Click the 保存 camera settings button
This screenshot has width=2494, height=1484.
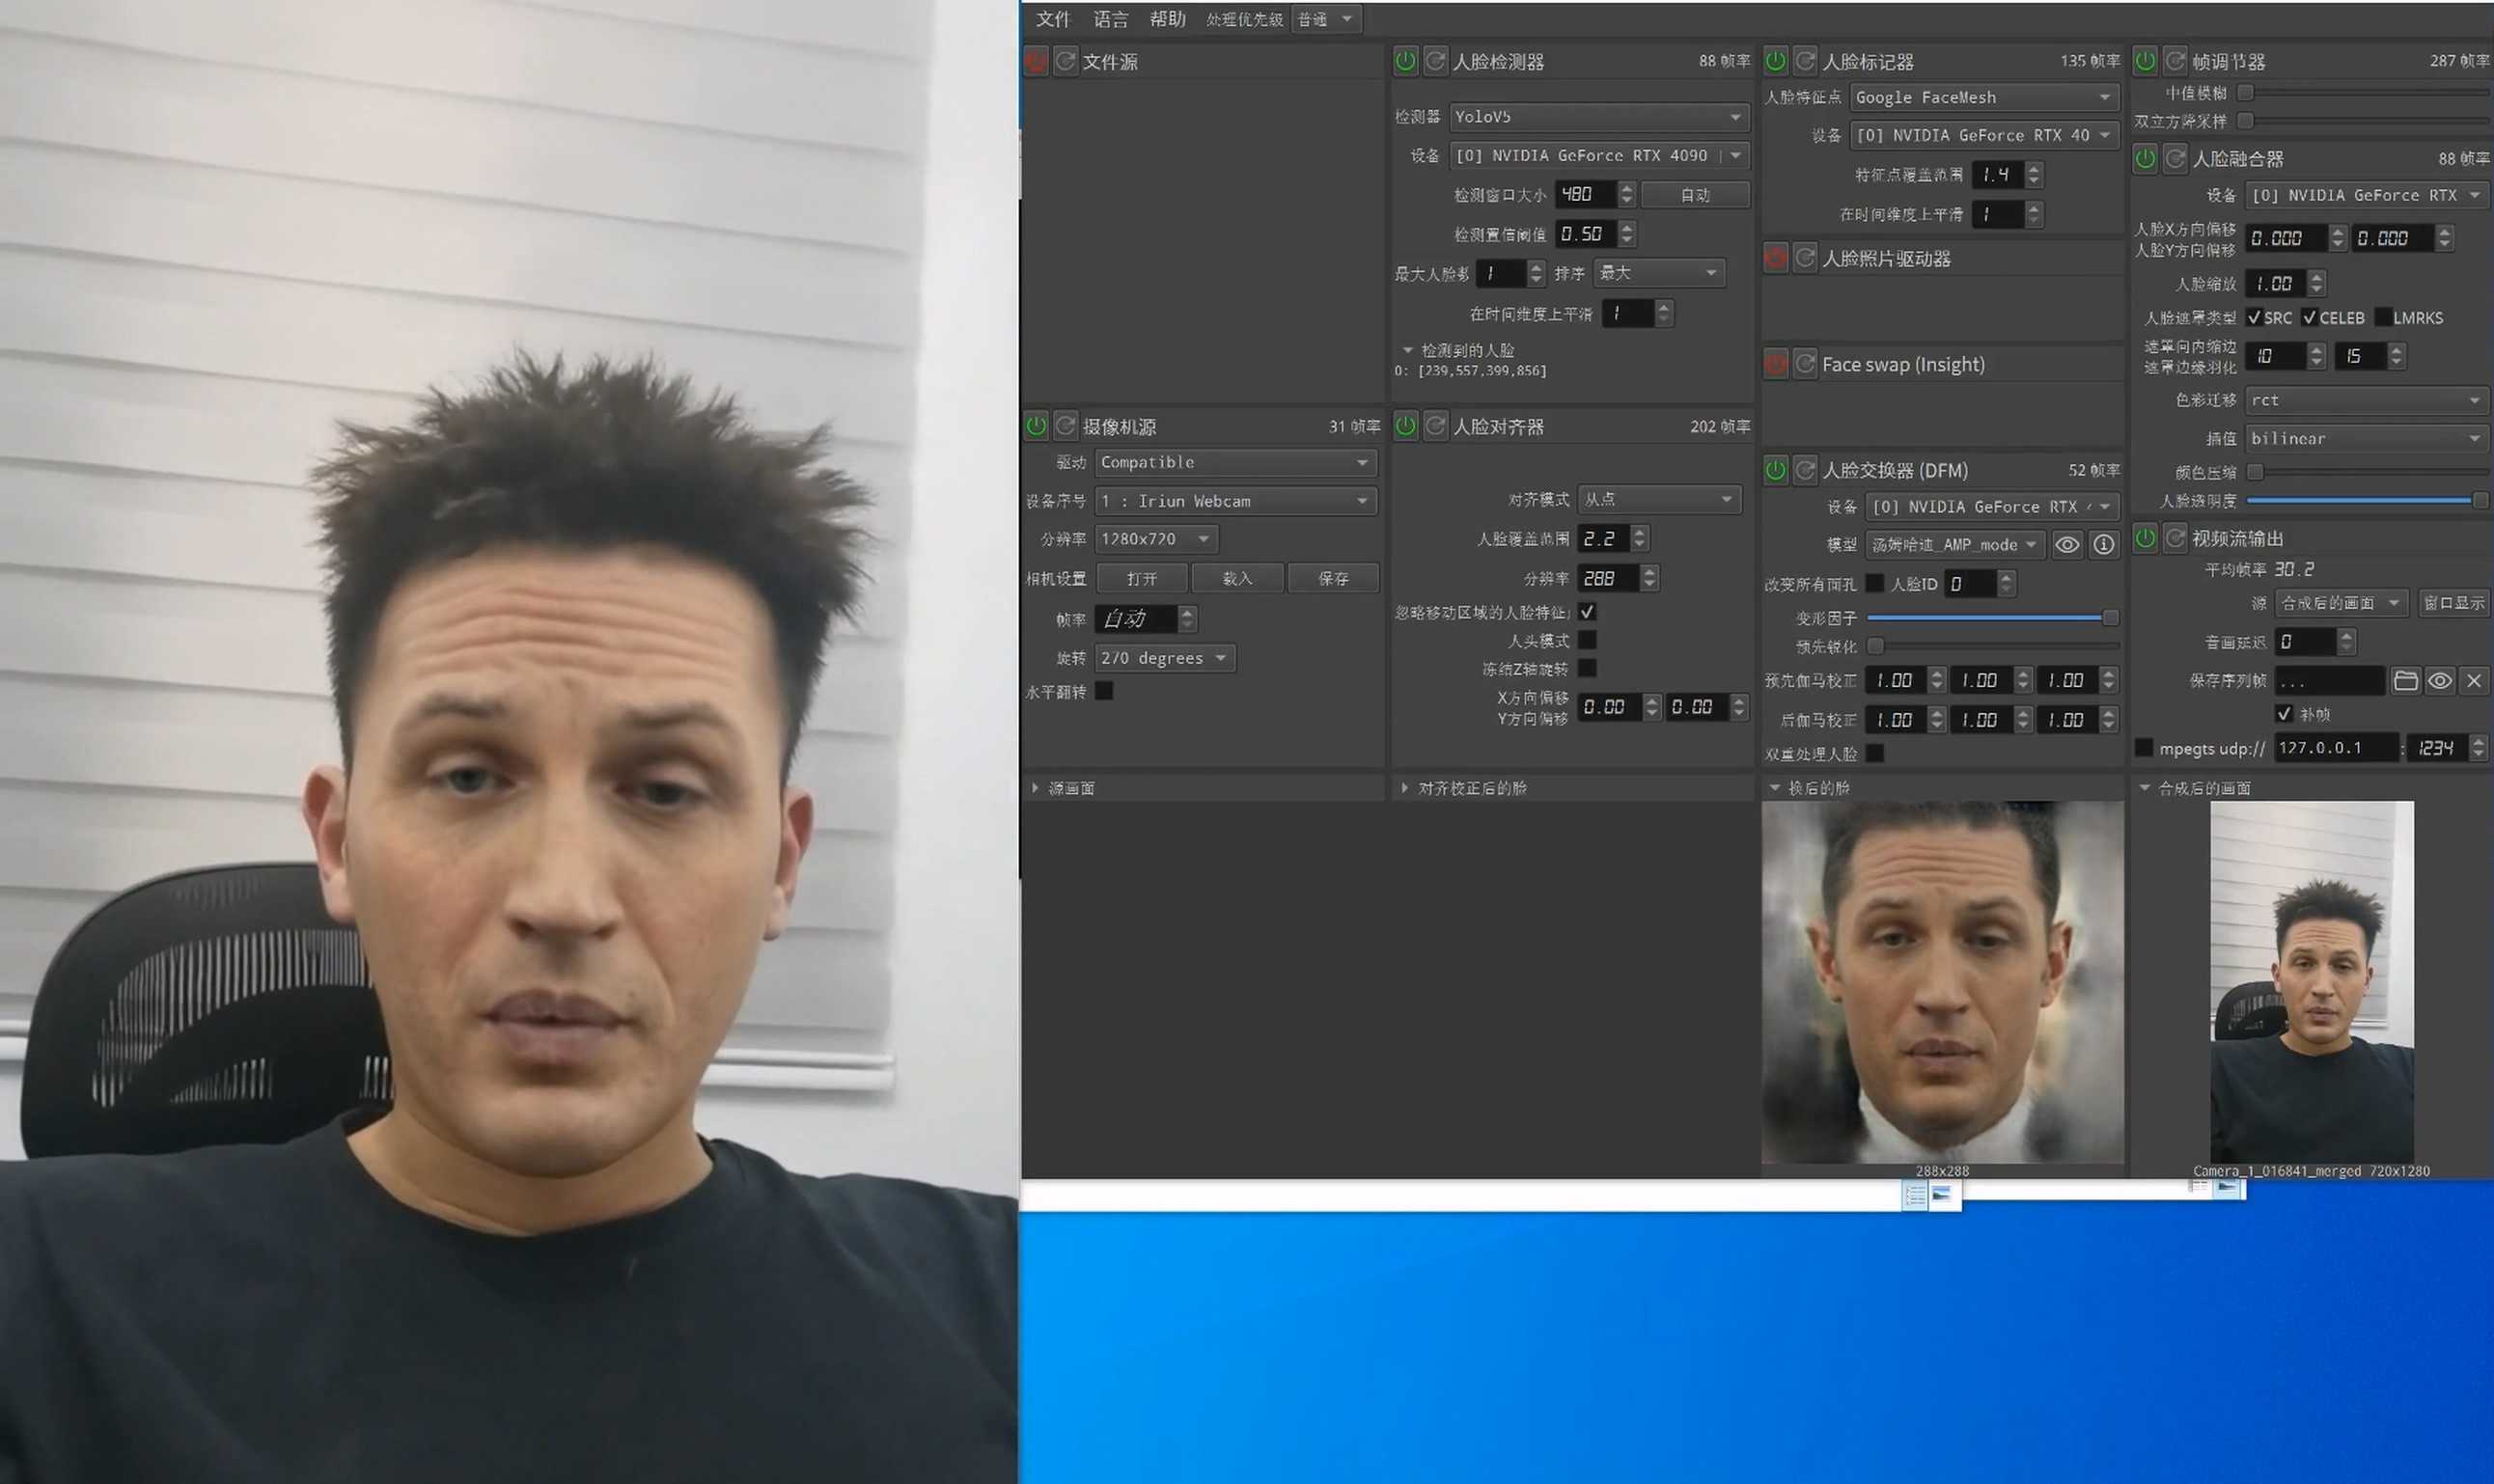(1332, 578)
